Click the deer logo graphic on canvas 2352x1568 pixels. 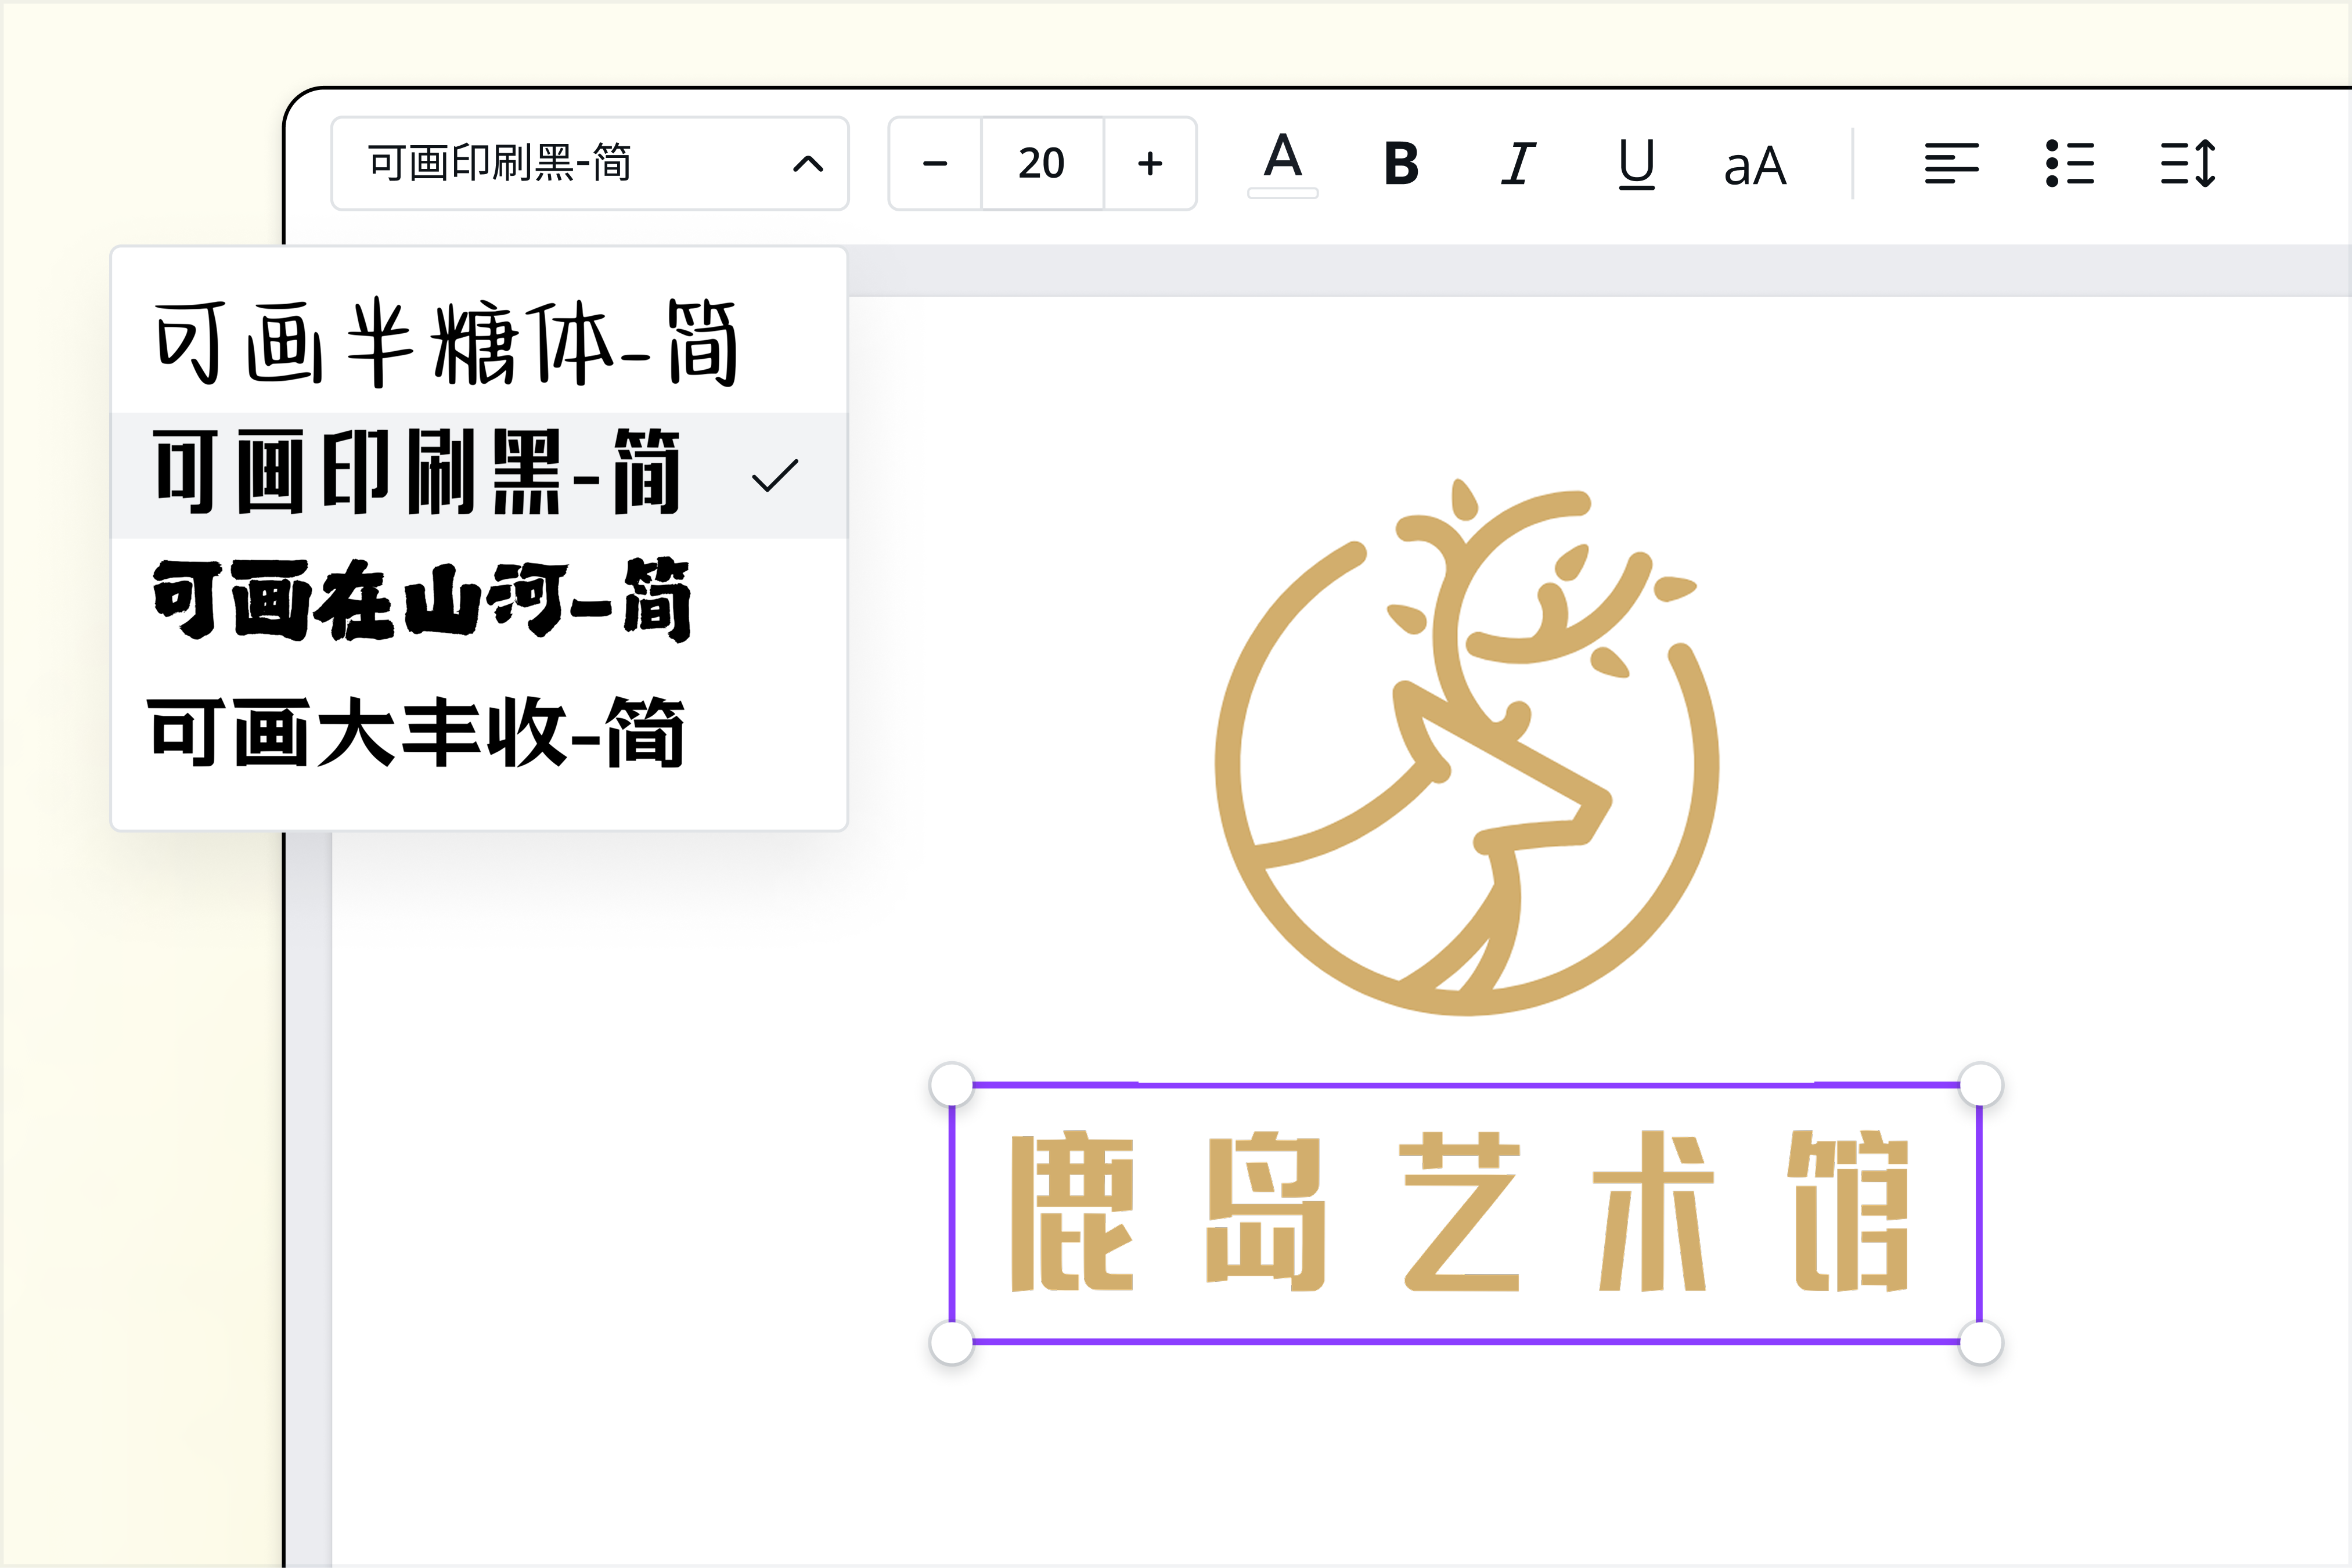(1466, 748)
